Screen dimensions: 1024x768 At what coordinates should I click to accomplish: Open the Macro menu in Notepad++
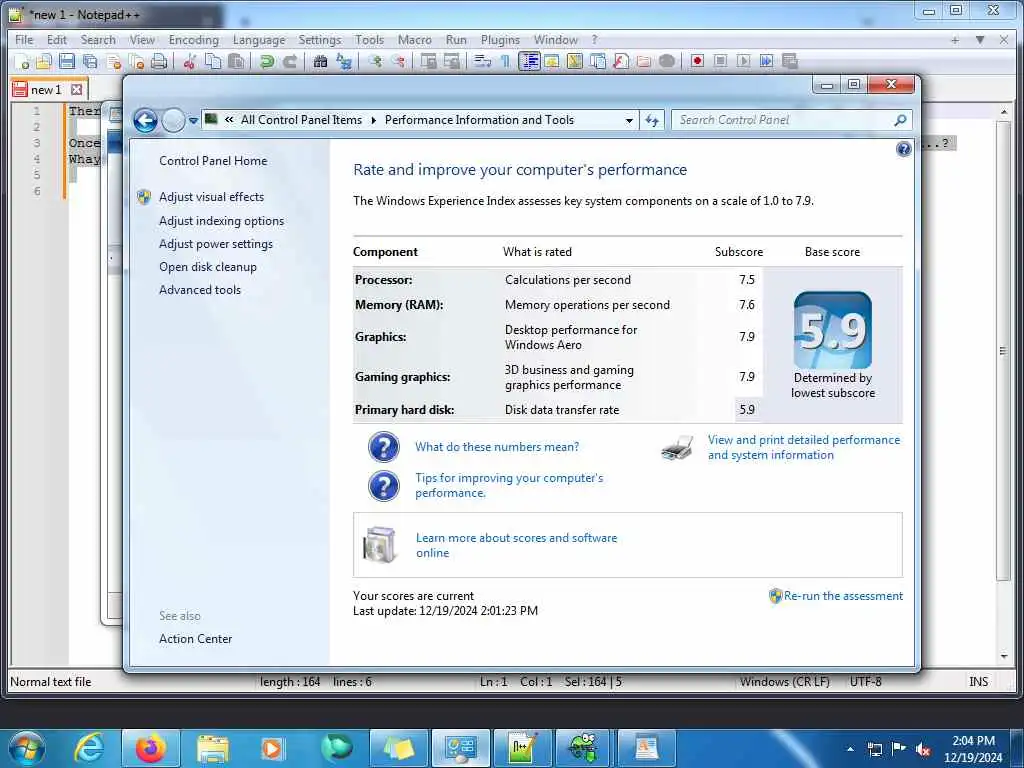(x=415, y=40)
